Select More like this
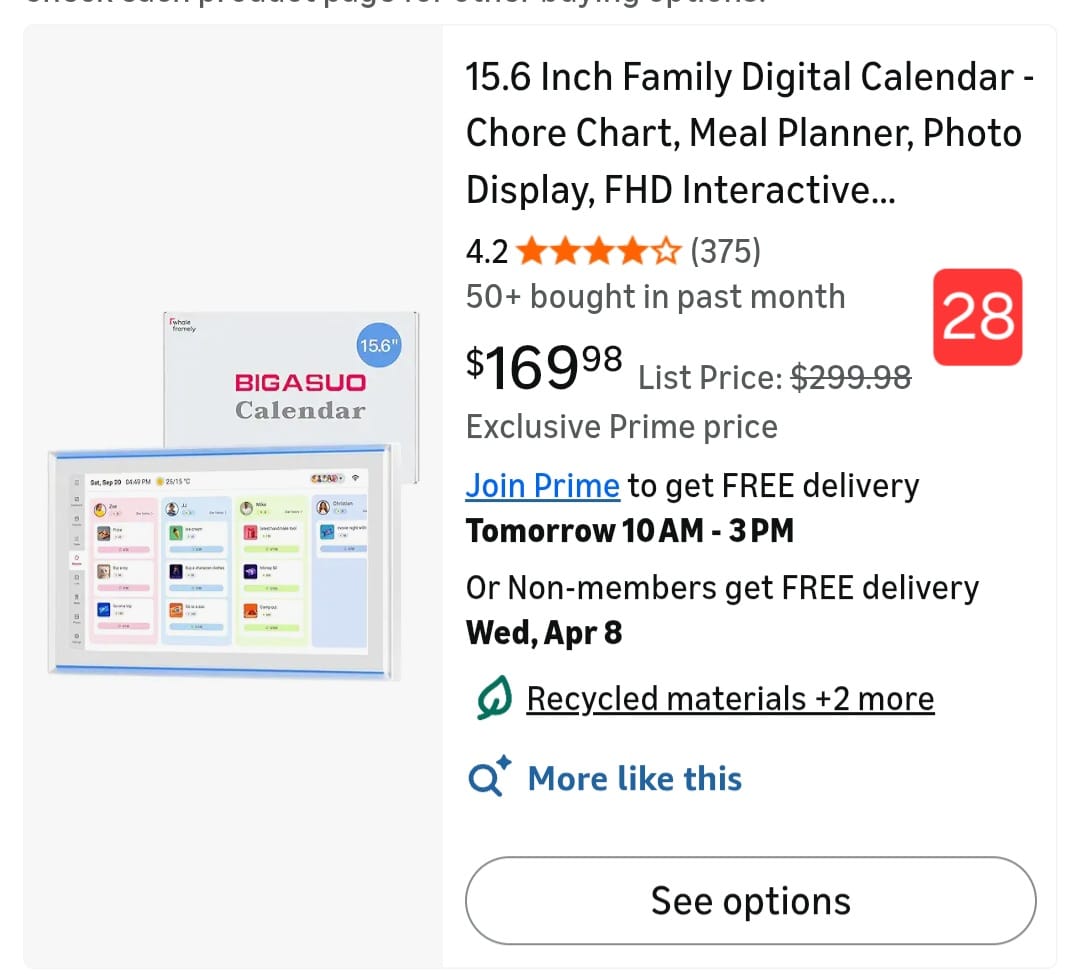 point(634,778)
